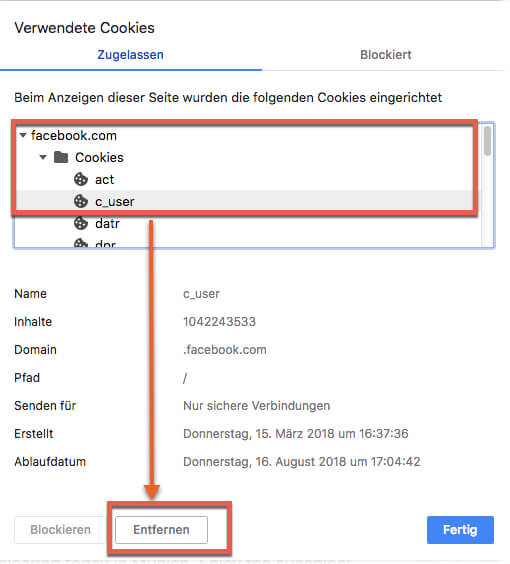The image size is (510, 564).
Task: Open the Blockiert tab
Action: click(x=386, y=55)
